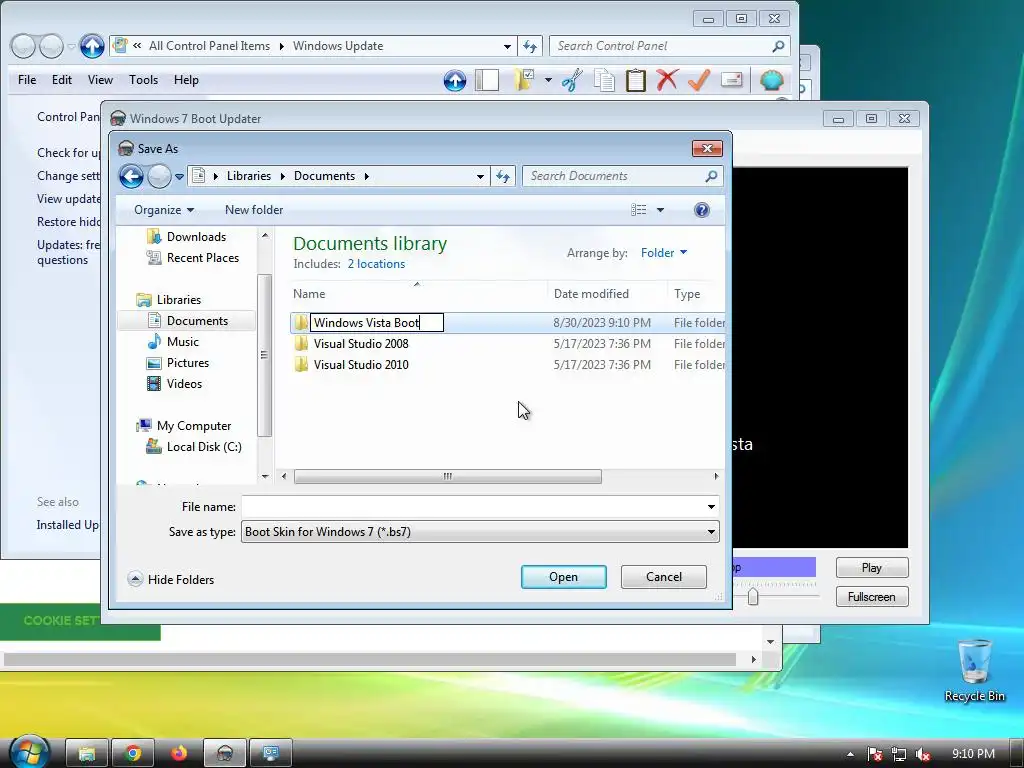Click the Copy icon in Control Panel toolbar
Image resolution: width=1024 pixels, height=768 pixels.
(x=604, y=80)
